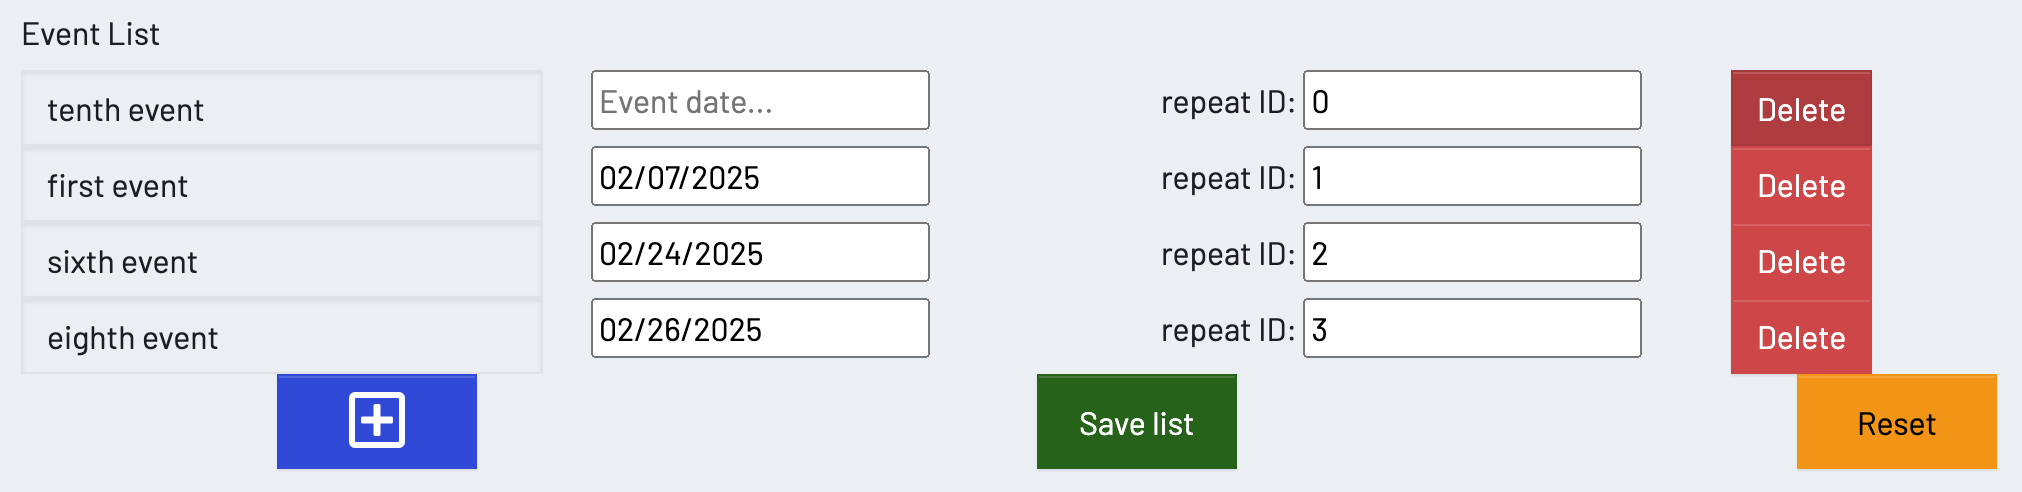
Task: Delete the first event row
Action: click(x=1800, y=186)
